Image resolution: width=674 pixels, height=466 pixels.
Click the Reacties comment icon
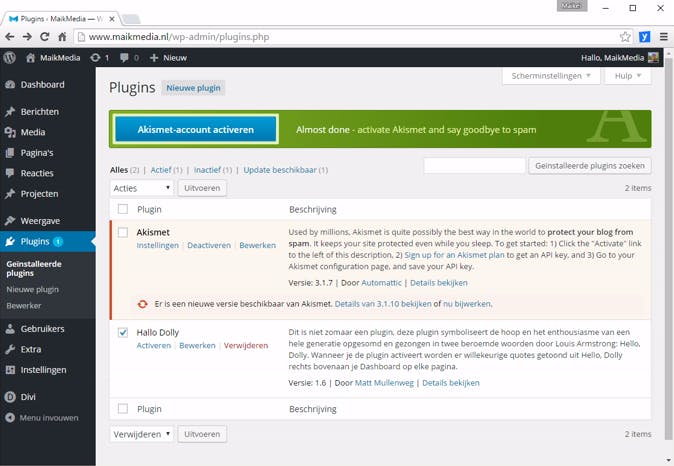tap(10, 173)
